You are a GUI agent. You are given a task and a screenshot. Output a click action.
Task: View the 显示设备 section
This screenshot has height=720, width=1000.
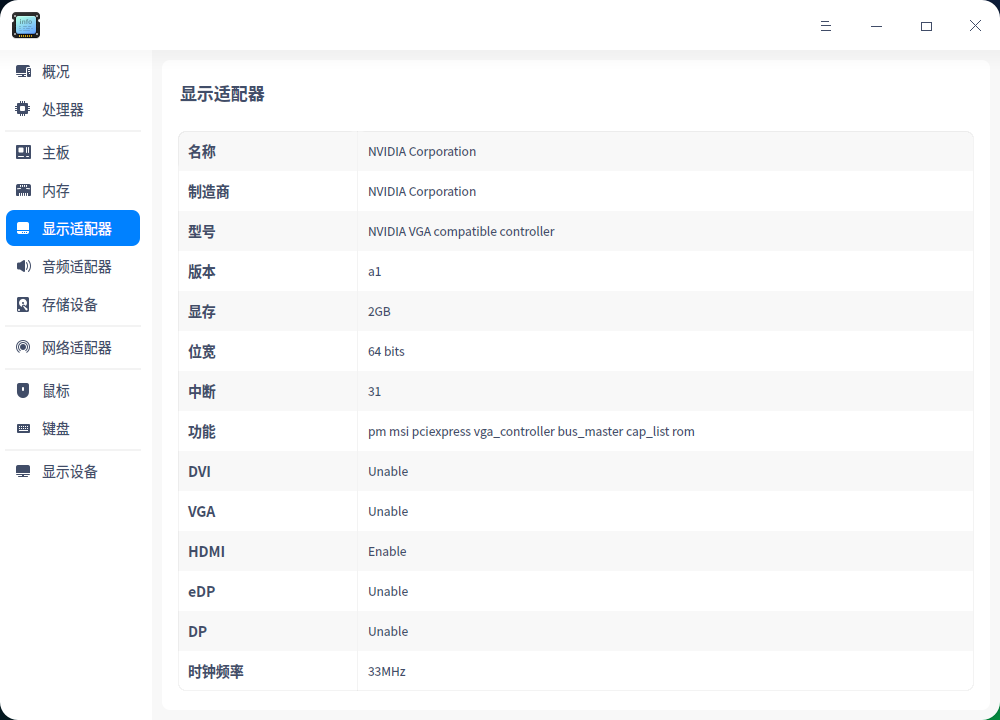[73, 471]
